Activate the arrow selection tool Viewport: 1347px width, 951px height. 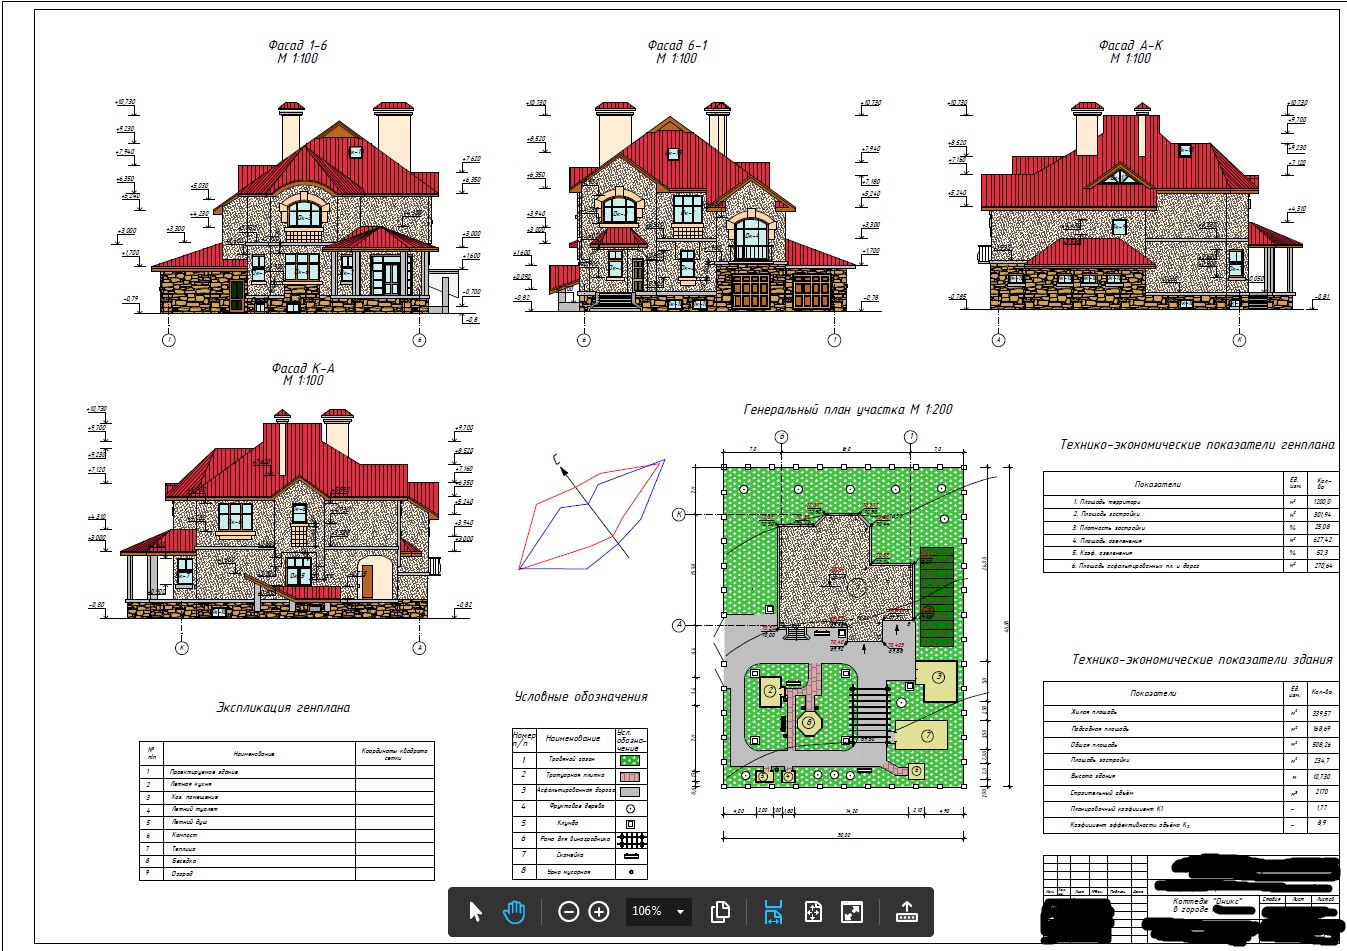click(475, 911)
